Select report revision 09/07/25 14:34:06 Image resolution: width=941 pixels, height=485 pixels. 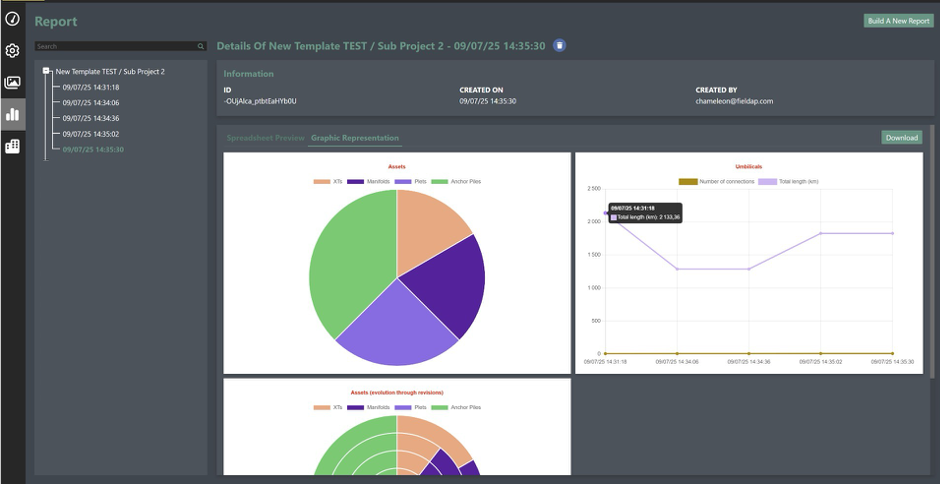[90, 103]
